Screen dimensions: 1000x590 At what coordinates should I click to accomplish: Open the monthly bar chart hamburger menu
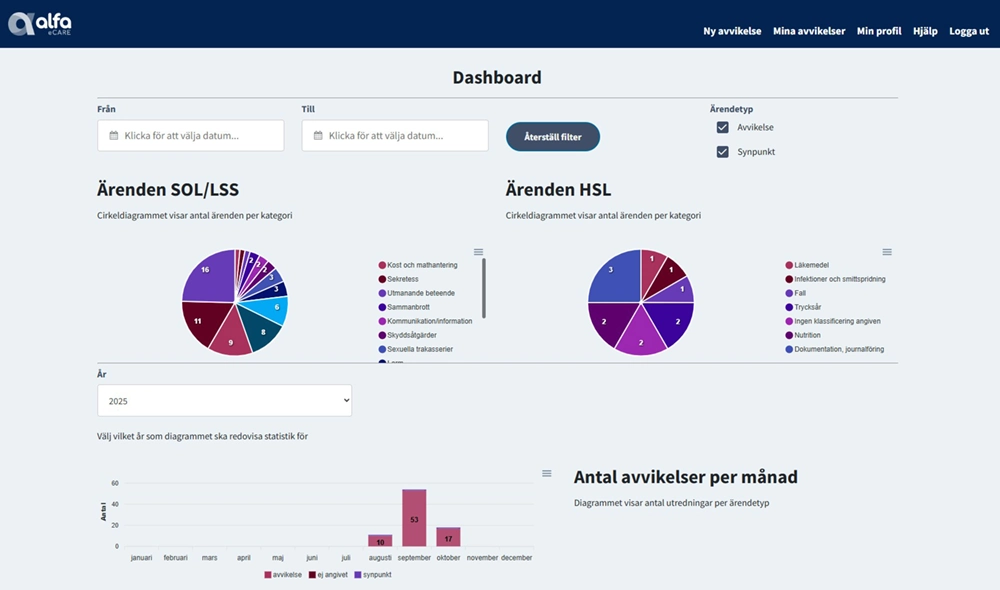pos(546,472)
